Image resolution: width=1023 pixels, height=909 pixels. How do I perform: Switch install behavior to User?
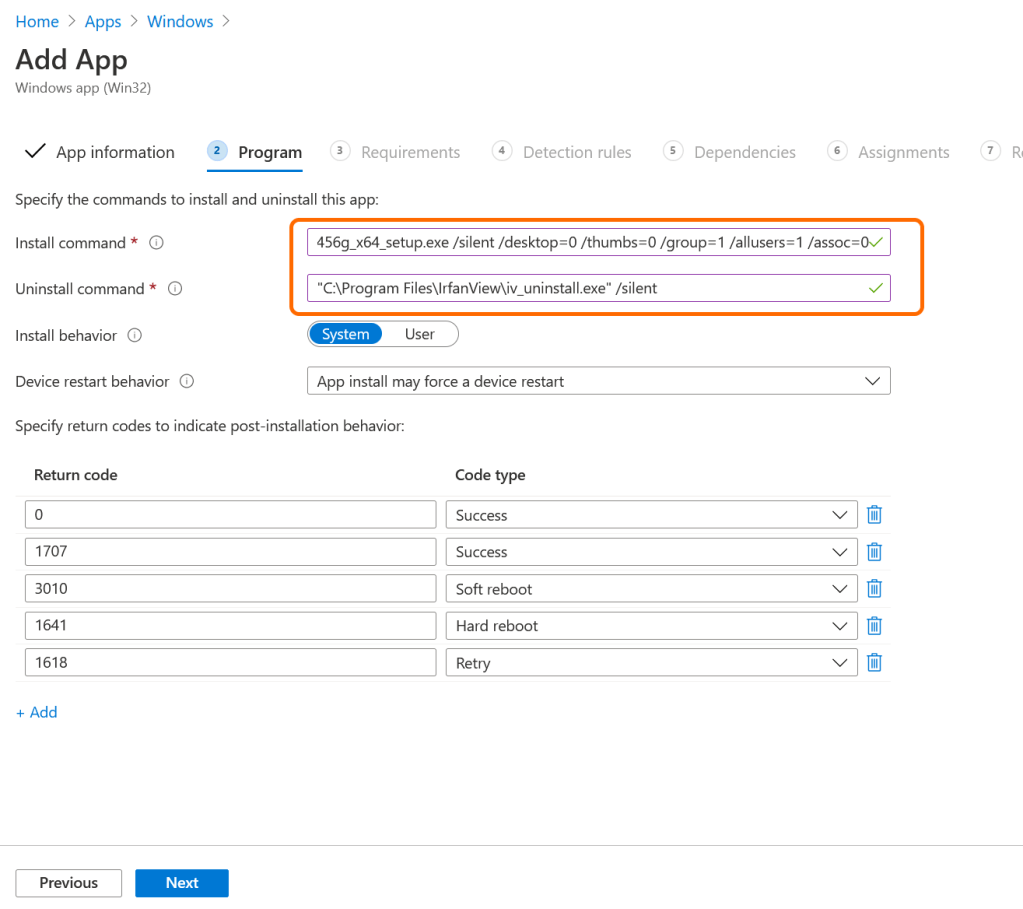coord(420,334)
